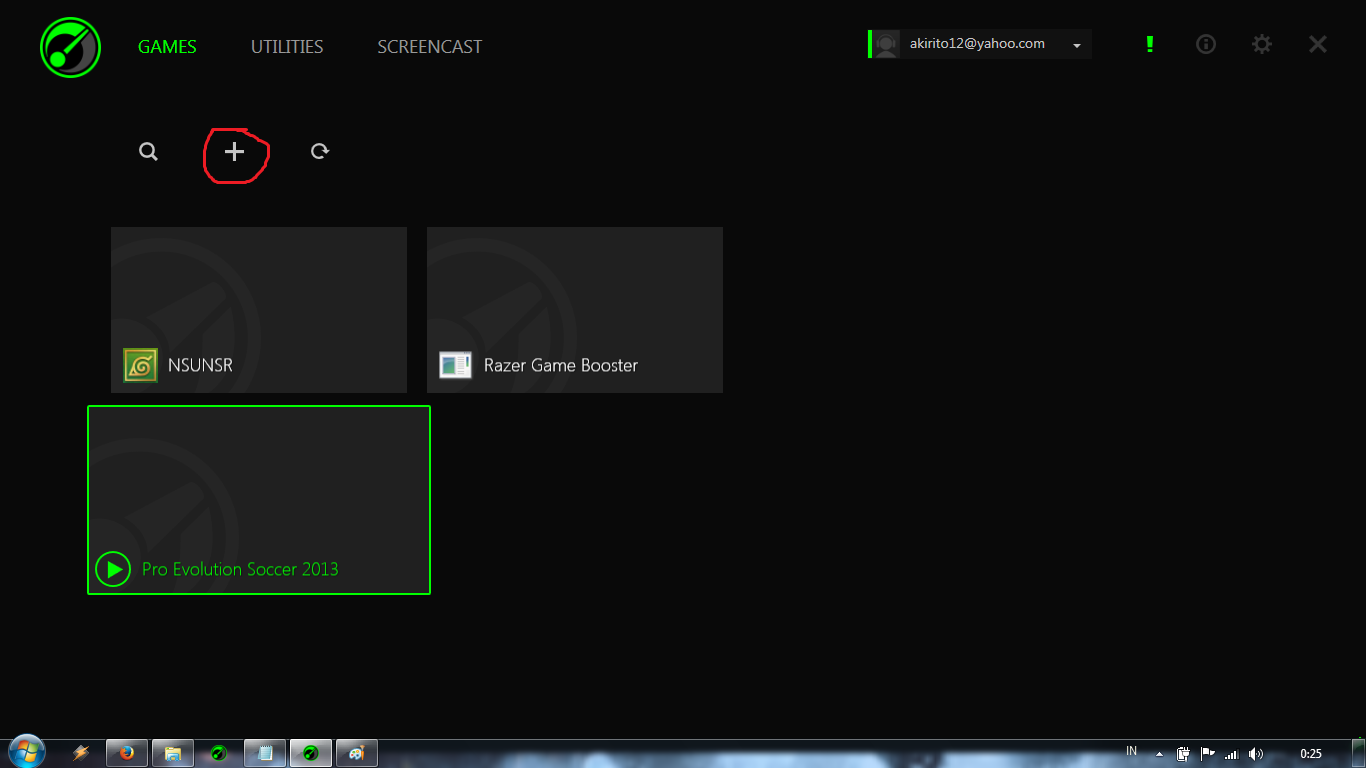The image size is (1366, 768).
Task: Switch to the GAMES tab
Action: (x=167, y=47)
